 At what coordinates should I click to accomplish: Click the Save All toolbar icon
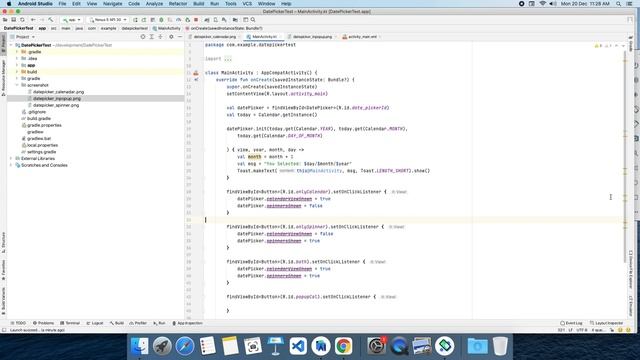tap(13, 20)
